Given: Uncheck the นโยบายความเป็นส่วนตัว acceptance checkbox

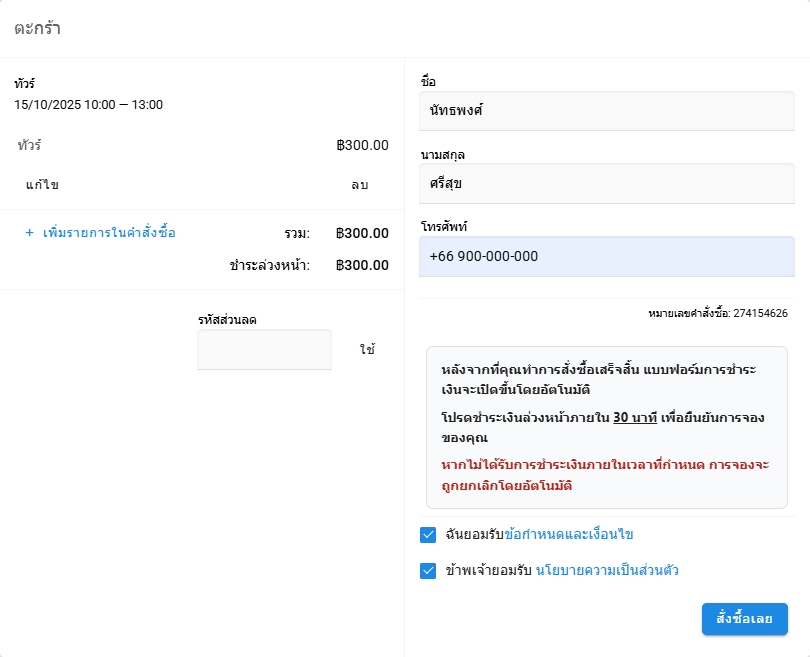Looking at the screenshot, I should click(429, 571).
